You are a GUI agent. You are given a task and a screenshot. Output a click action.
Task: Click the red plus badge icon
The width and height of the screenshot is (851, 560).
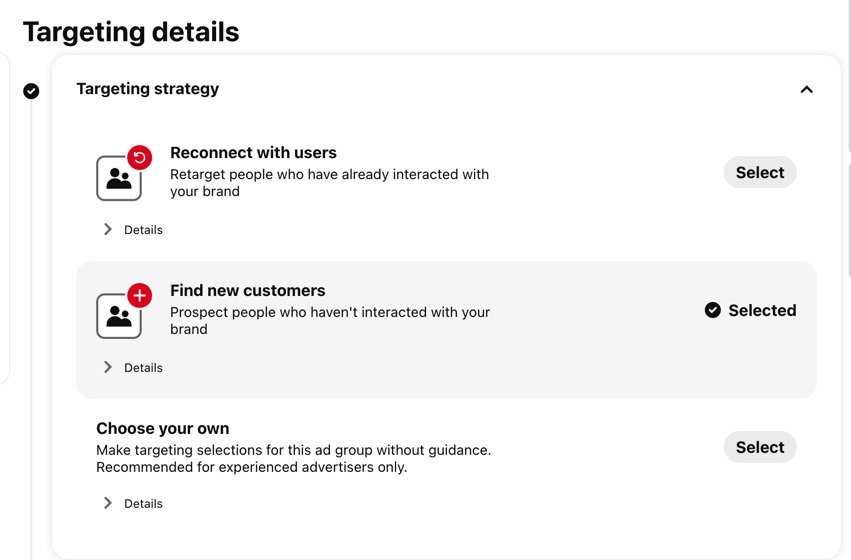point(139,296)
